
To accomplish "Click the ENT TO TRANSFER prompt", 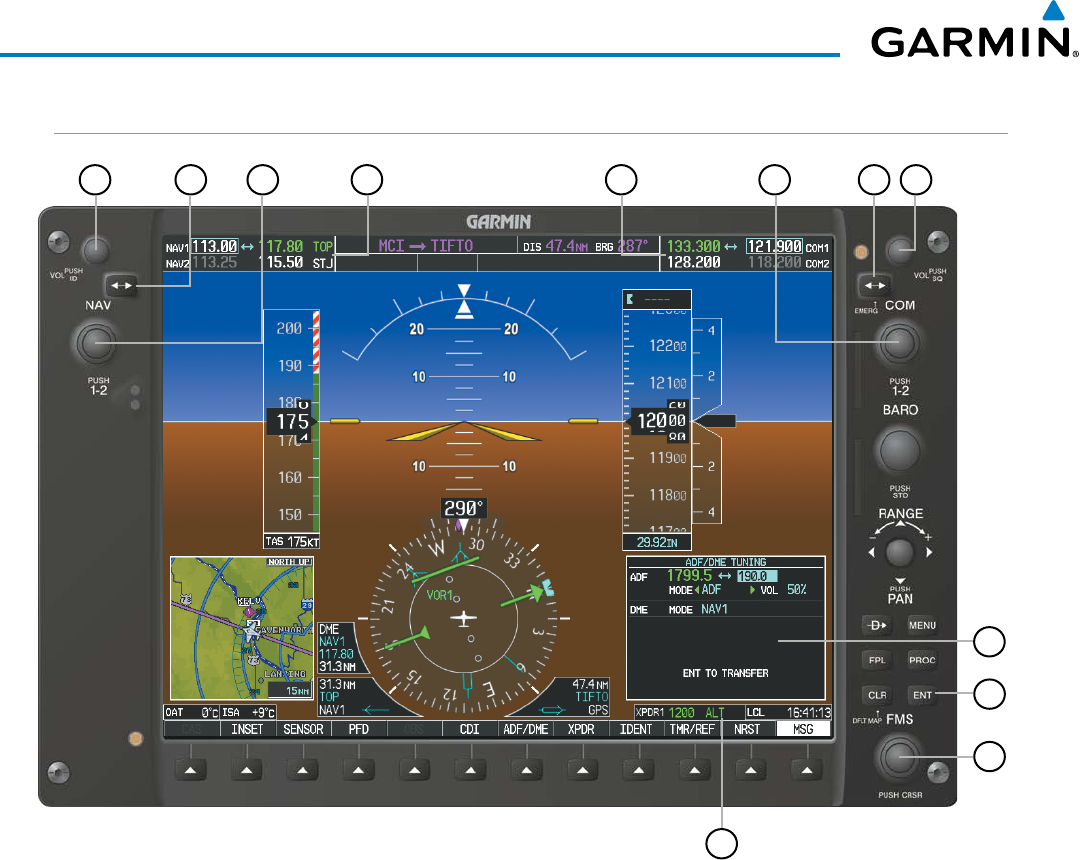I will pos(725,673).
